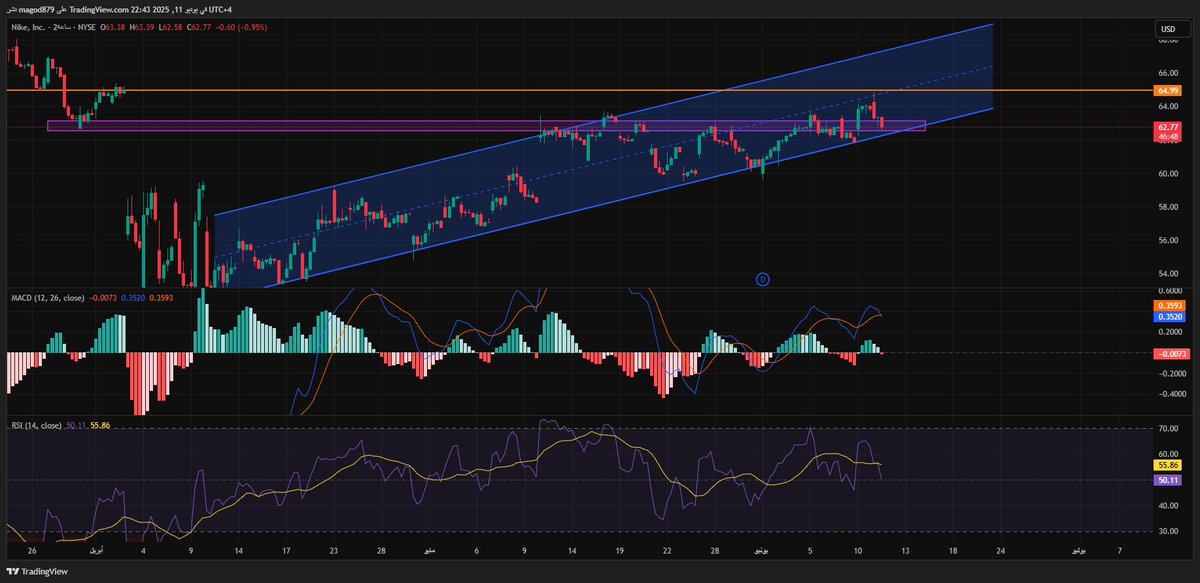The image size is (1200, 583).
Task: Click date 13 on time axis
Action: pyautogui.click(x=904, y=550)
